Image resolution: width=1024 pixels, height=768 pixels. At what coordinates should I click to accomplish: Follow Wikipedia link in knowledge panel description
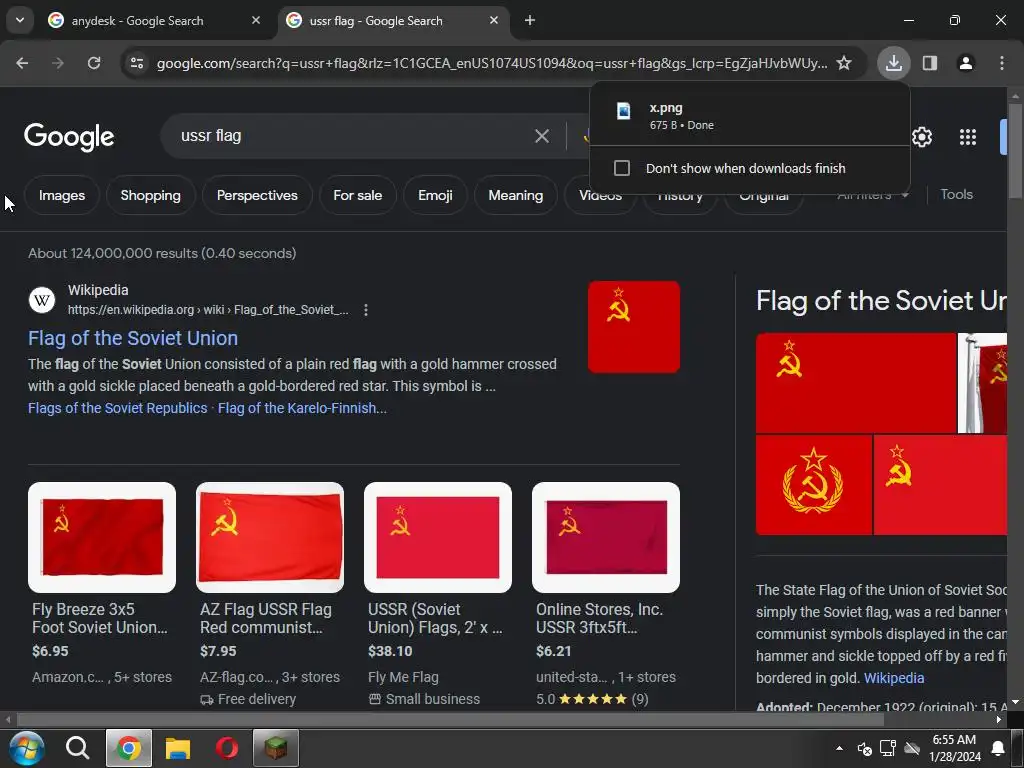point(893,678)
